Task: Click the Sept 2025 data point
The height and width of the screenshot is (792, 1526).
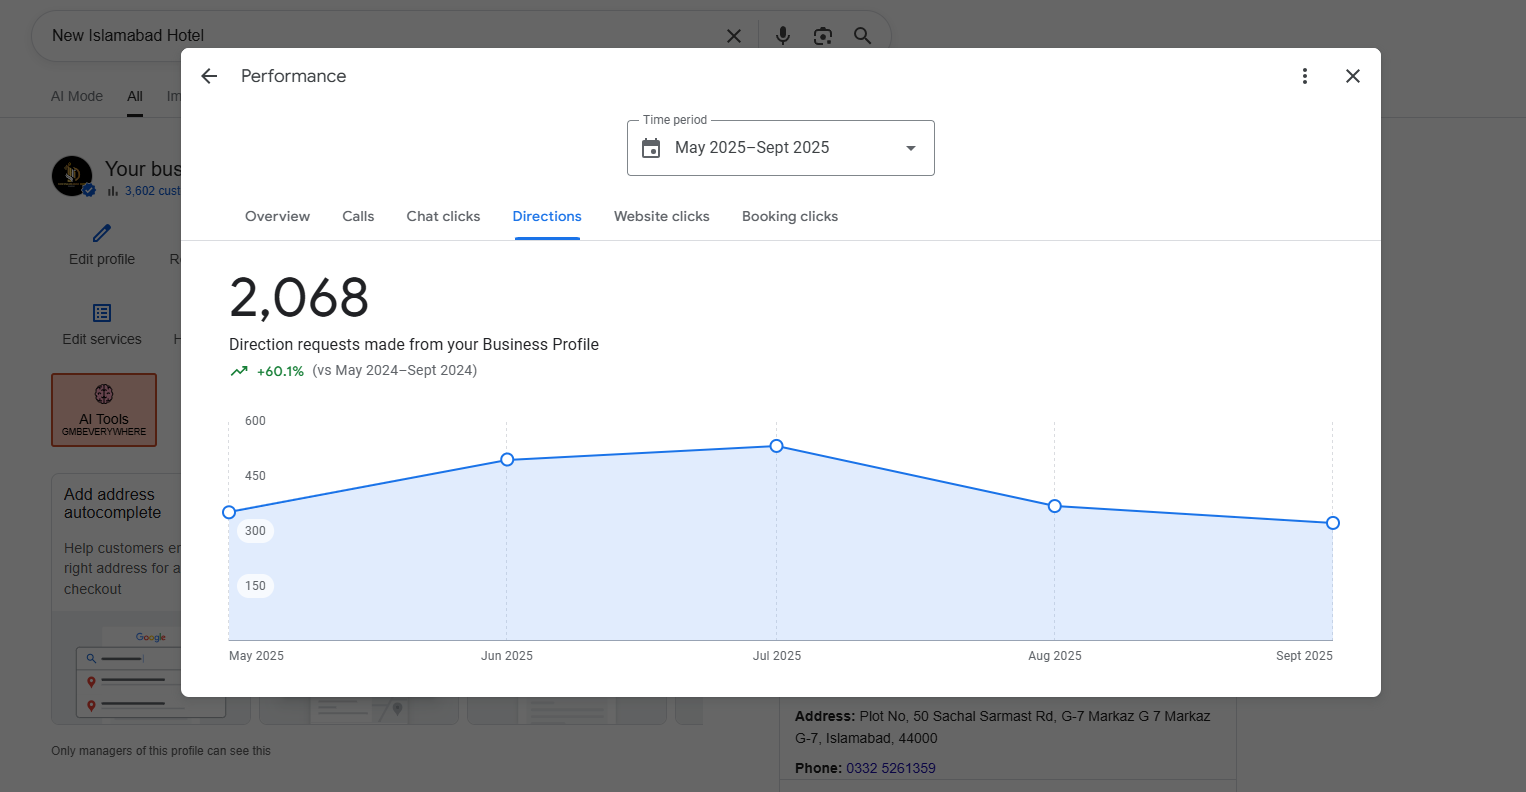Action: (x=1332, y=523)
